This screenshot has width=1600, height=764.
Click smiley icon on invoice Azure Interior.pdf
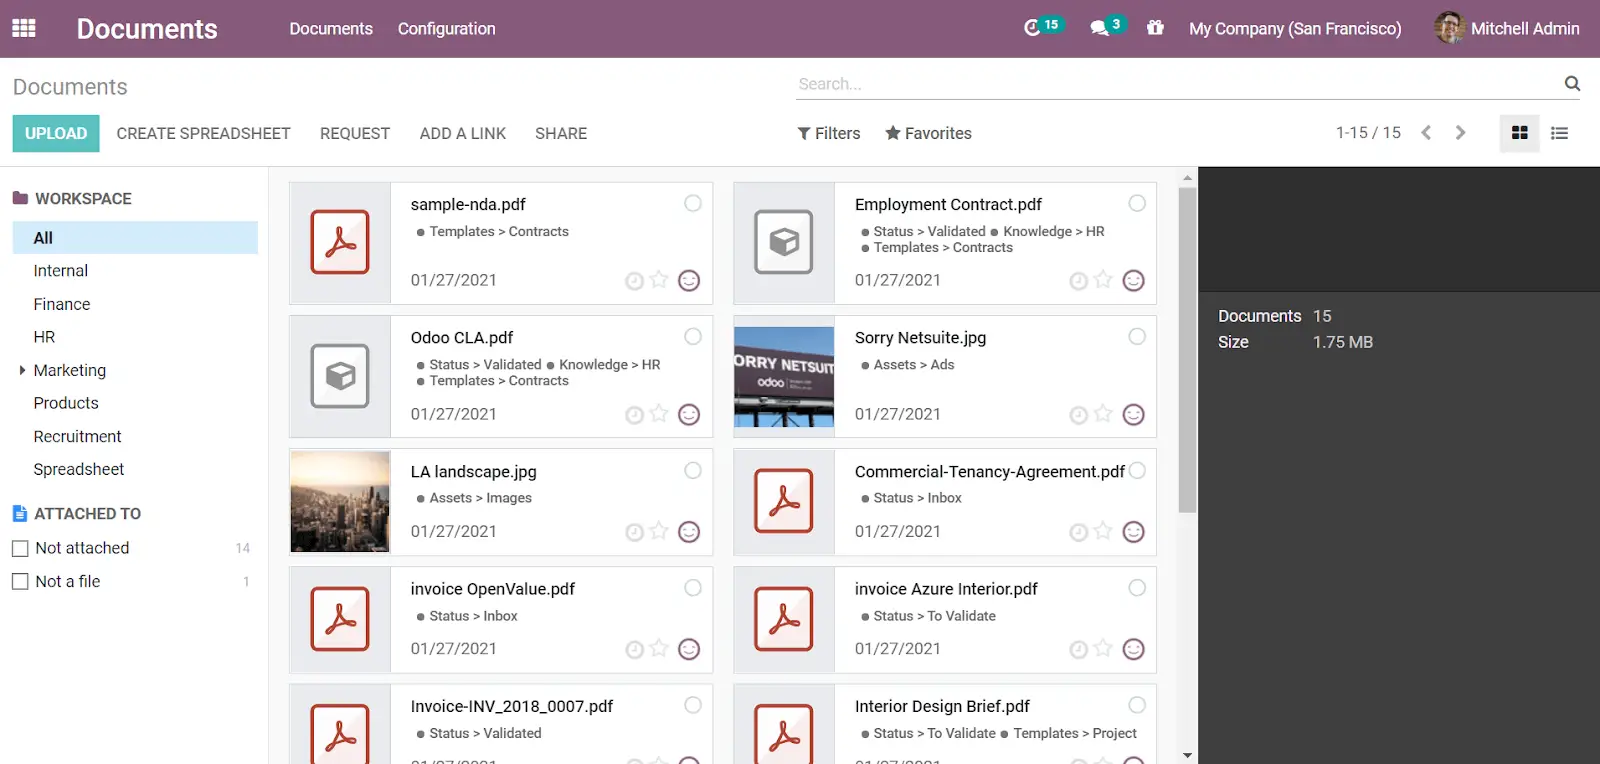[1133, 650]
